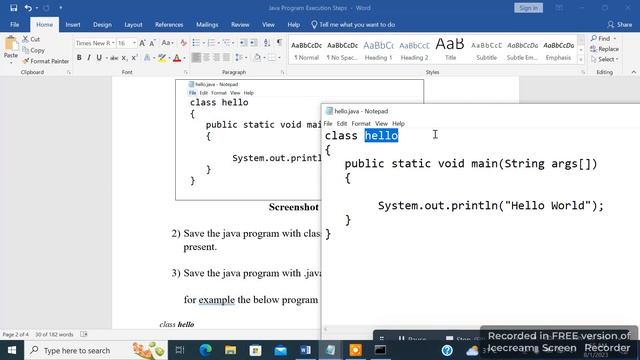Image resolution: width=640 pixels, height=360 pixels.
Task: Toggle Superscript formatting
Action: (134, 58)
